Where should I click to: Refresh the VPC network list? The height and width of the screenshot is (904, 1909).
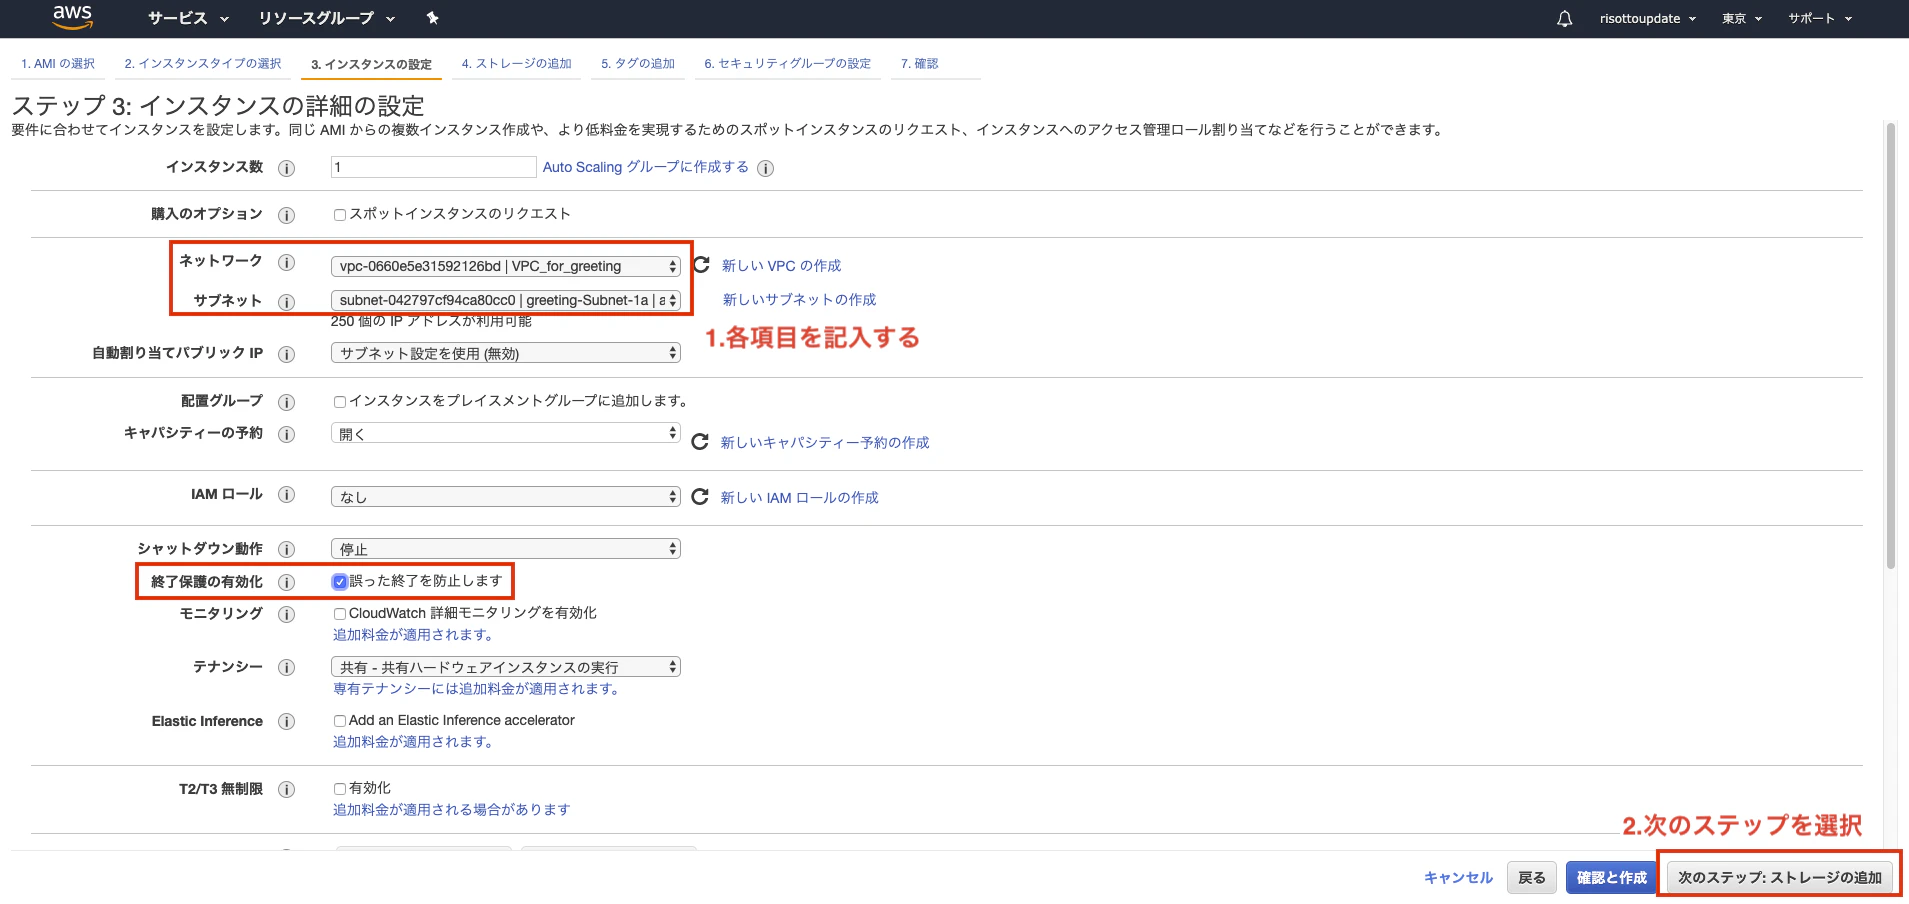click(x=701, y=264)
